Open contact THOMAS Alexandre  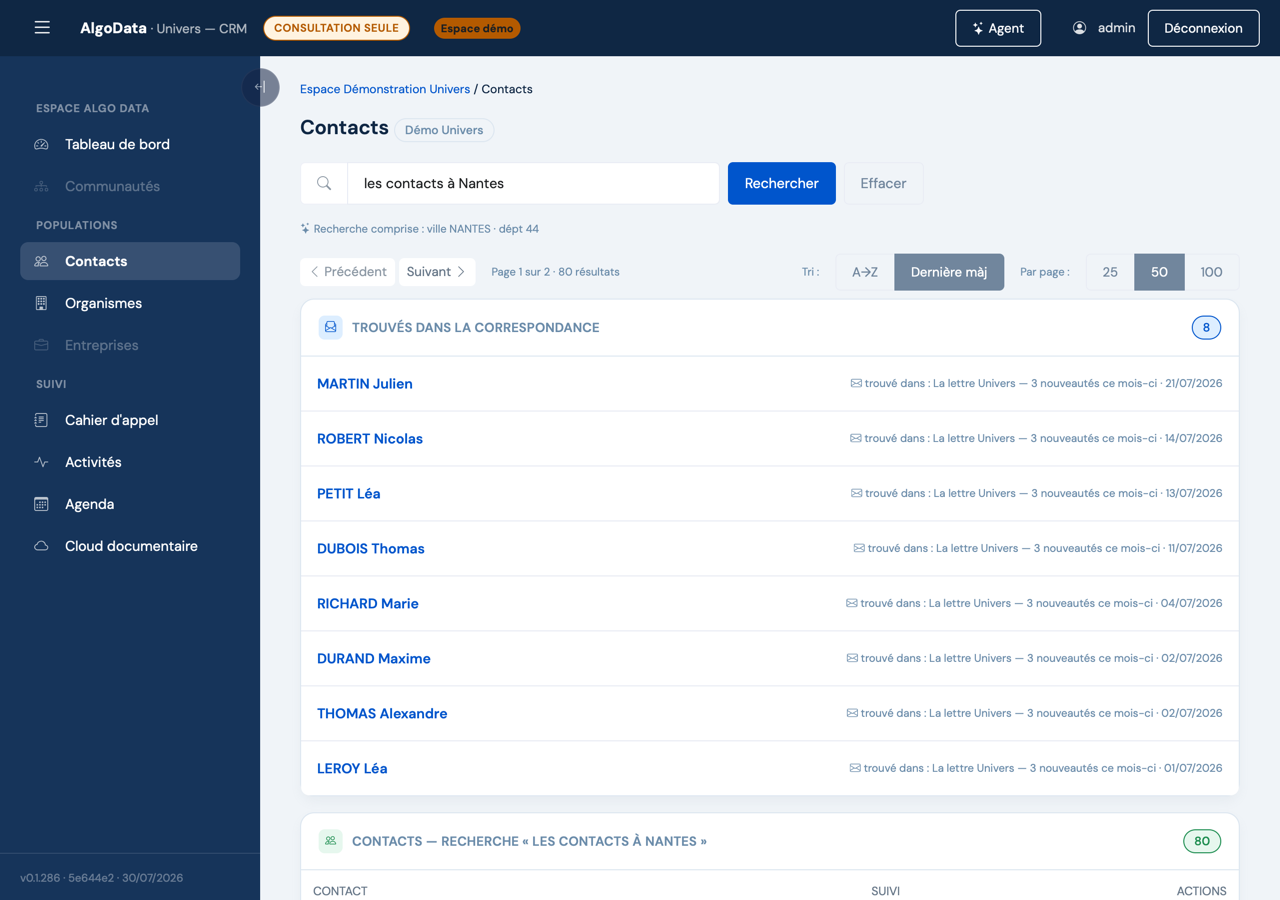point(382,713)
